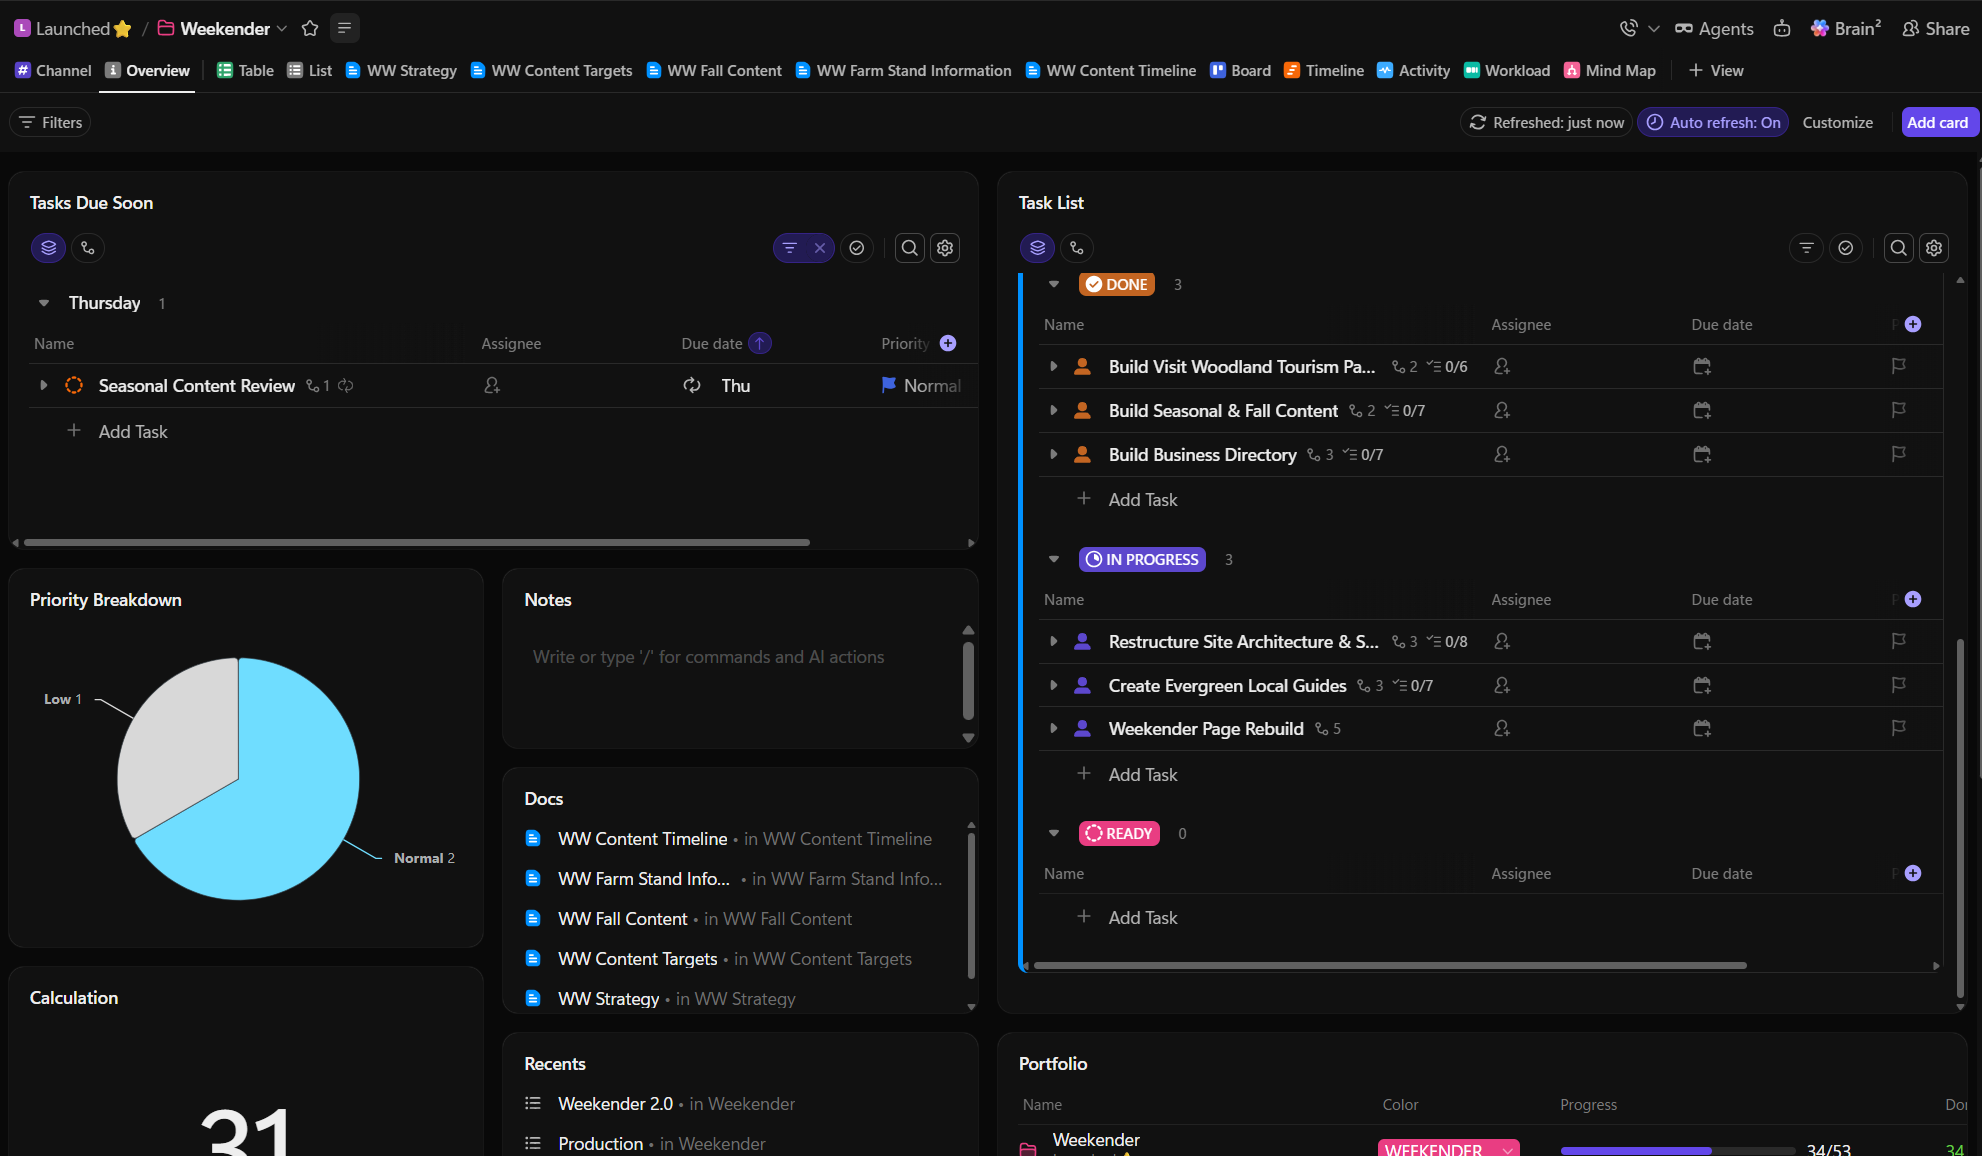Click group-by layers icon in Tasks Due Soon
Image resolution: width=1982 pixels, height=1156 pixels.
tap(48, 248)
